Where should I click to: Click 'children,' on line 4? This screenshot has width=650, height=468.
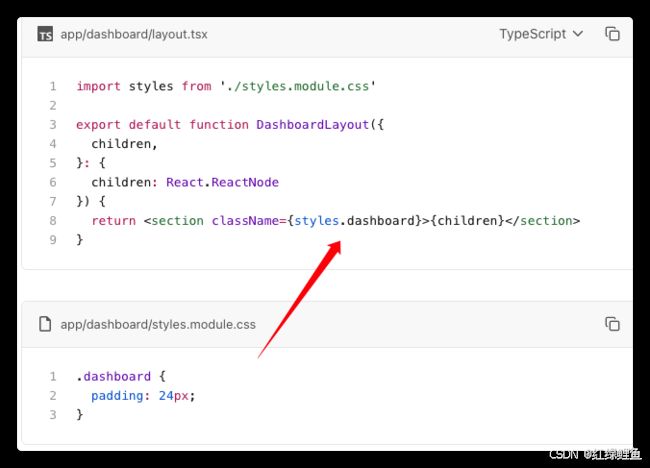[x=124, y=144]
